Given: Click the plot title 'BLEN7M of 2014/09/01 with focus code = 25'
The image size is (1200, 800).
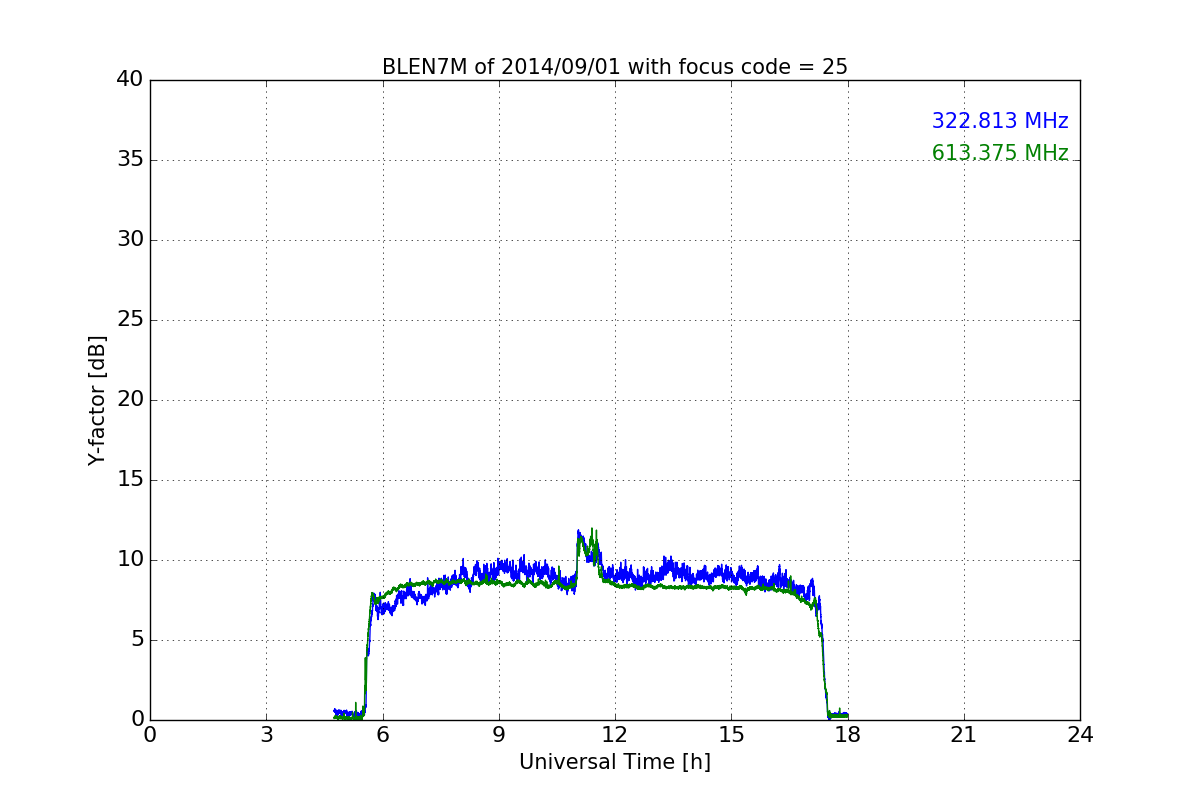Looking at the screenshot, I should [x=615, y=67].
